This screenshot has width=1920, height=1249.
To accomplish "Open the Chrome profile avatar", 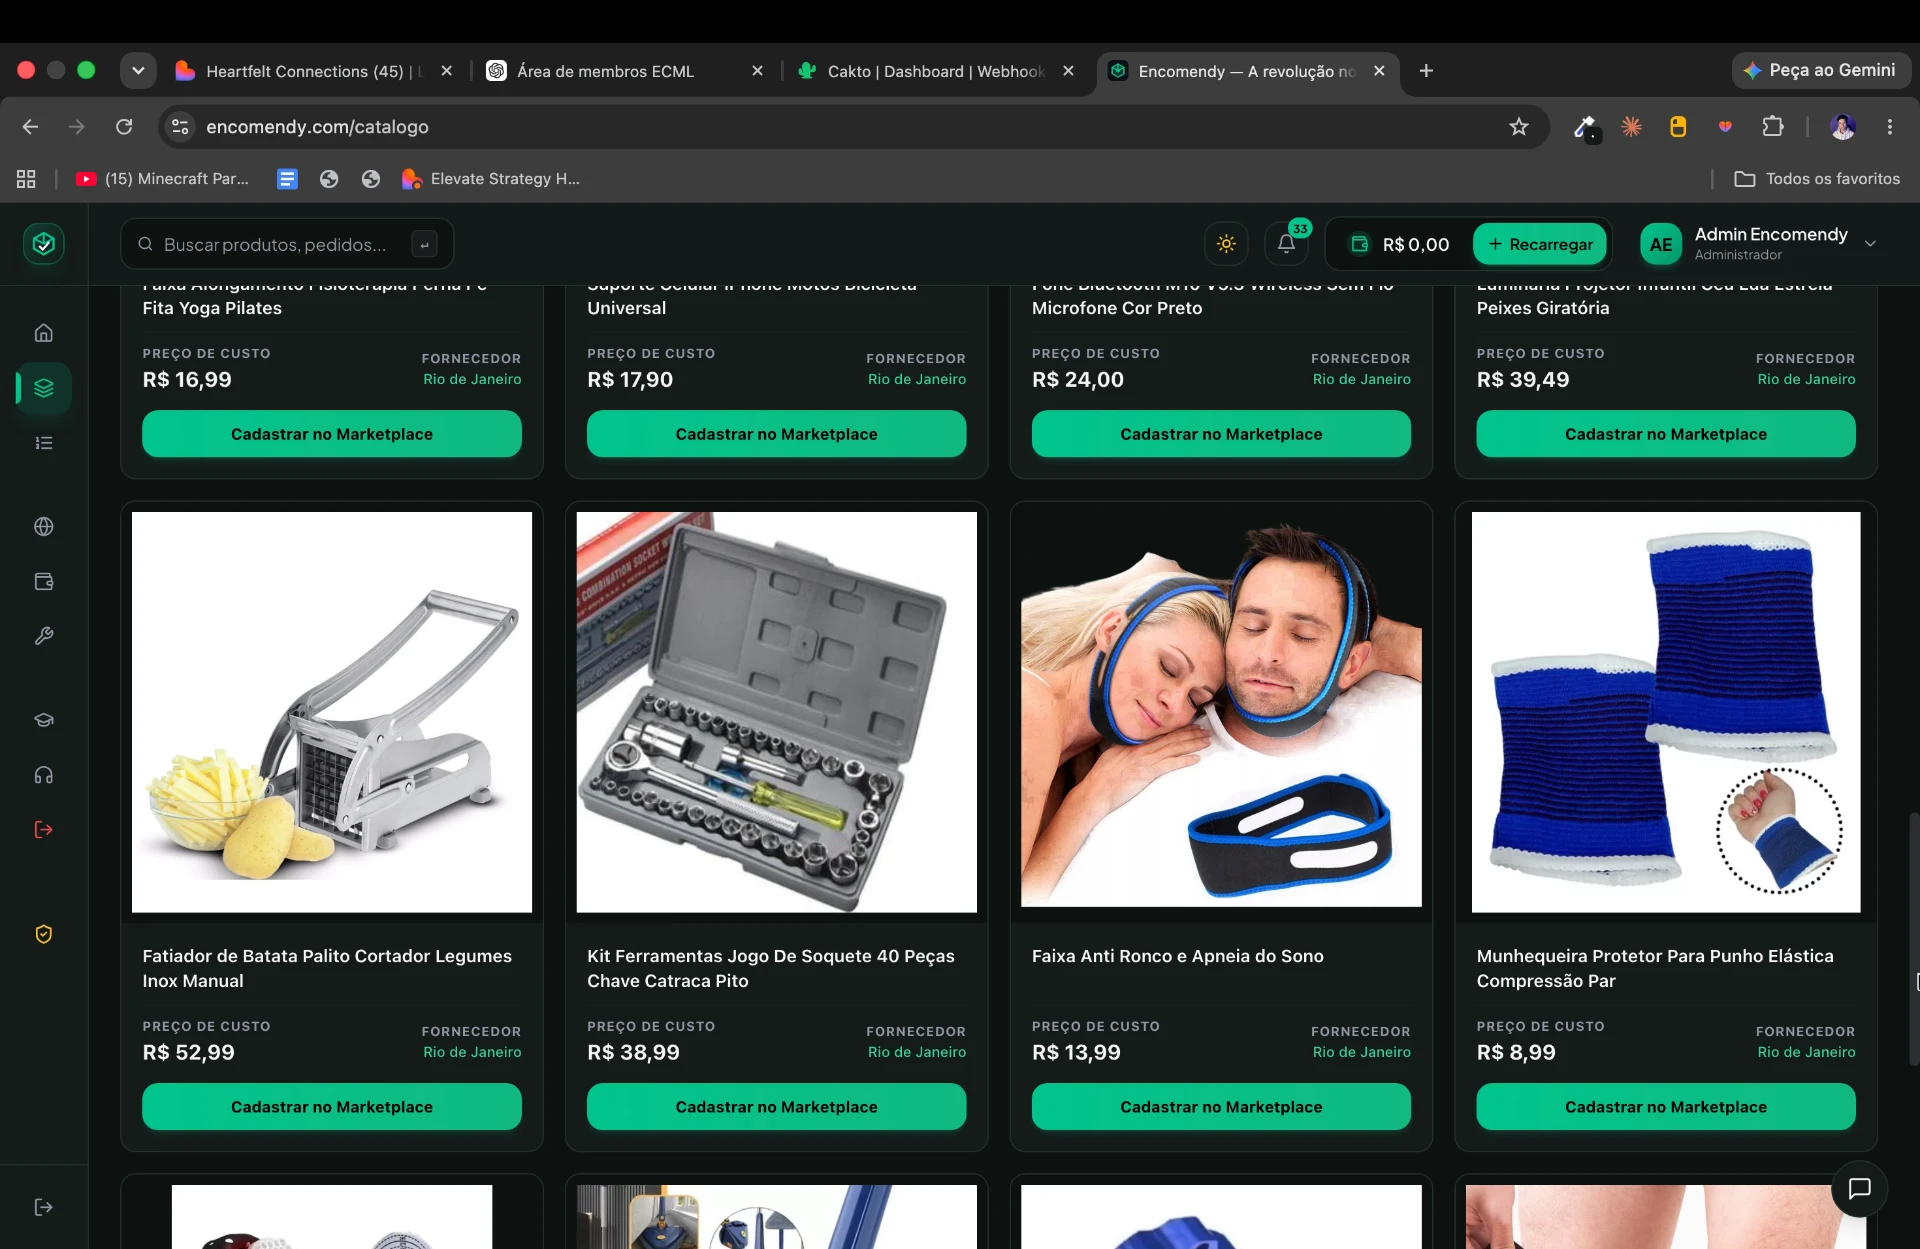I will pyautogui.click(x=1843, y=127).
